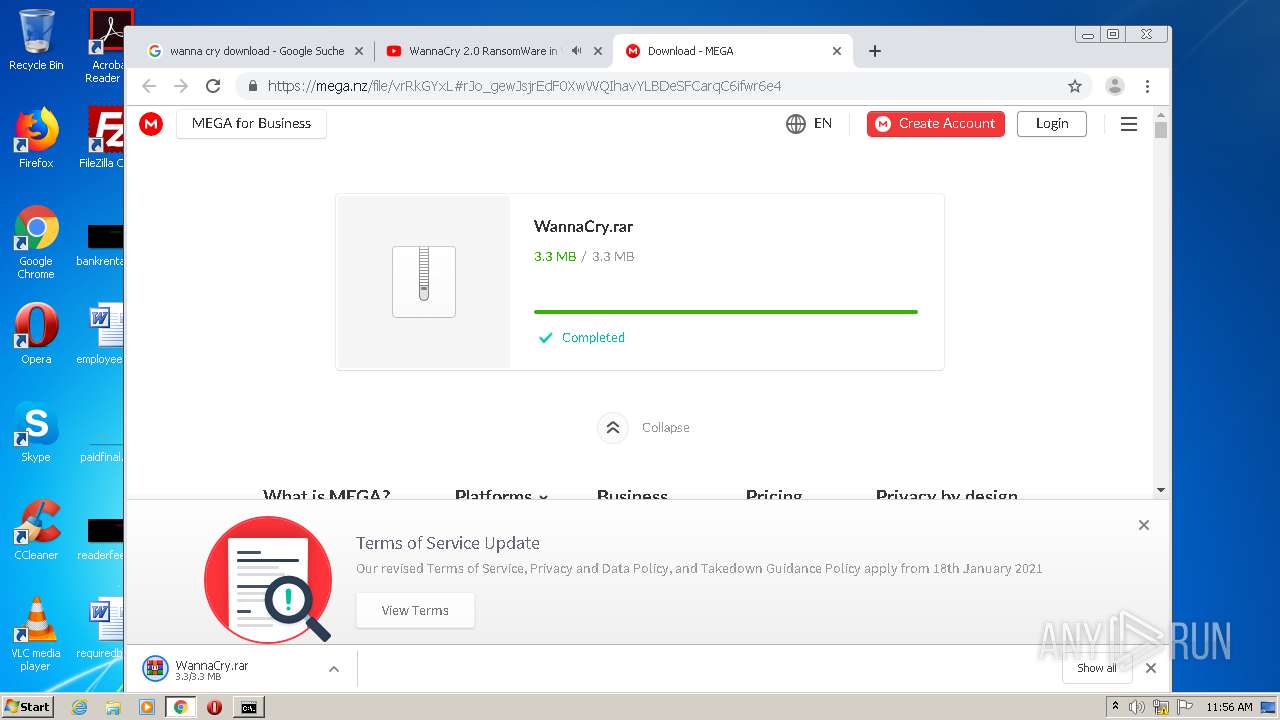Click the volume icon in the system tray
This screenshot has height=720, width=1280.
[1137, 707]
